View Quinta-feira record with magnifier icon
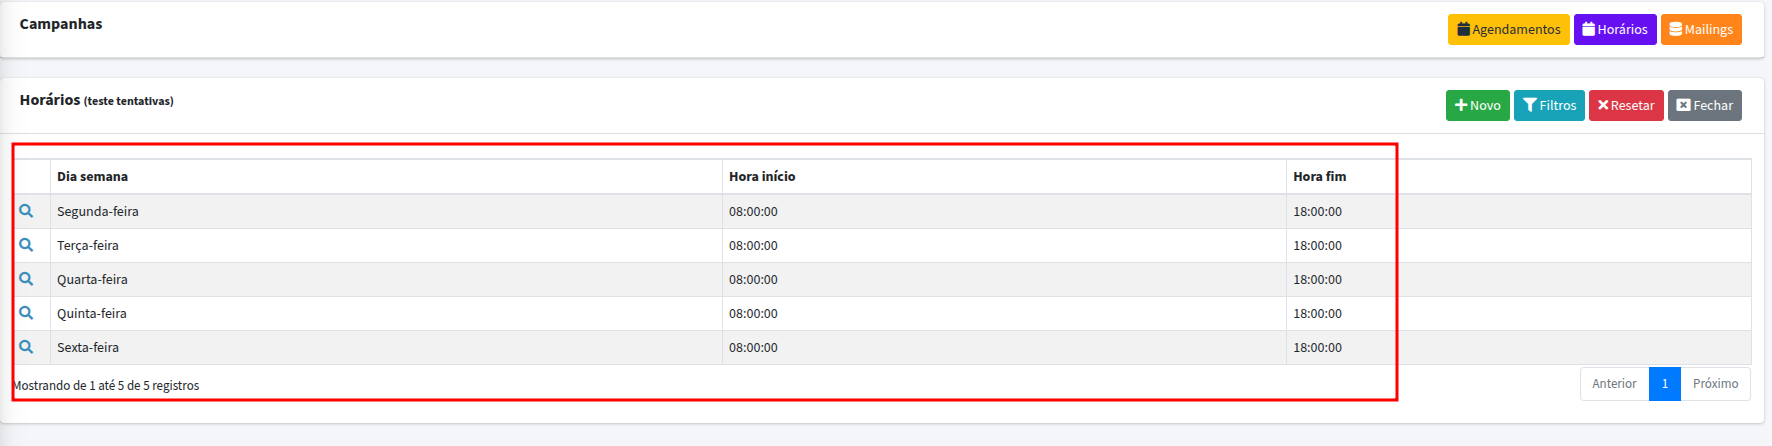 tap(26, 313)
